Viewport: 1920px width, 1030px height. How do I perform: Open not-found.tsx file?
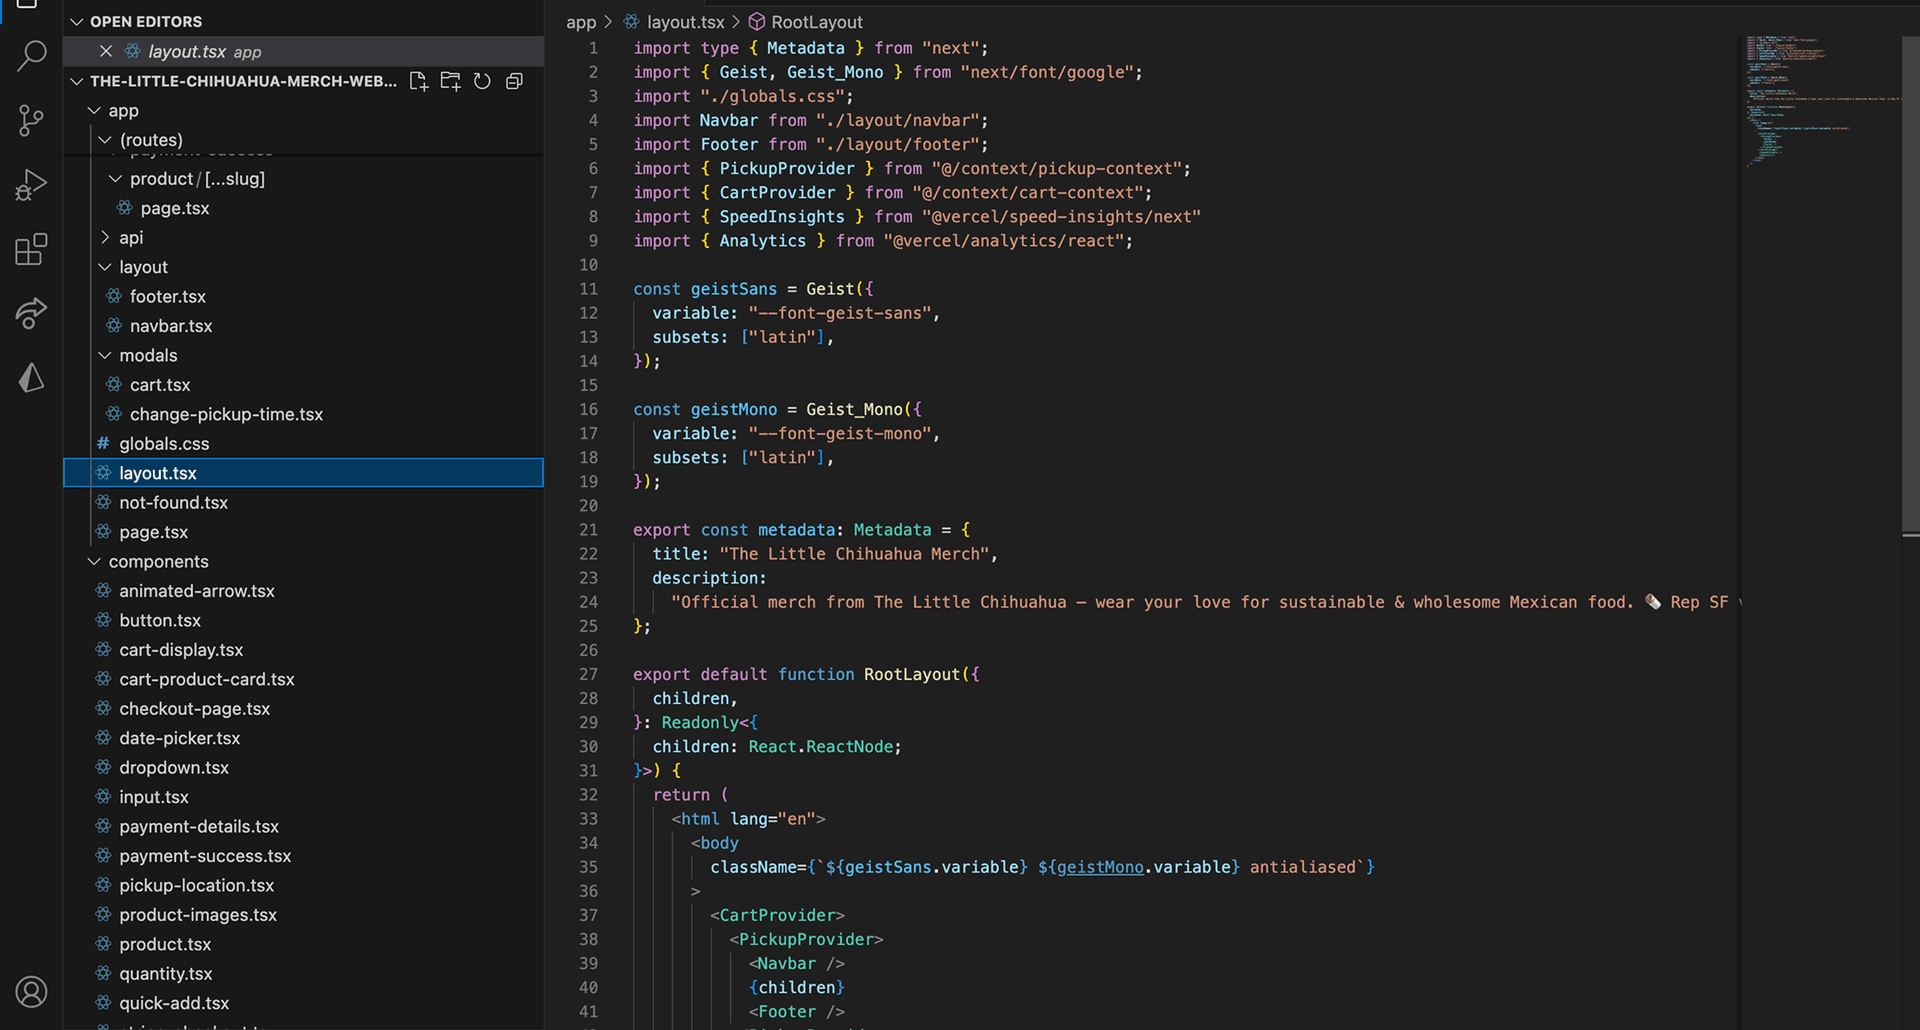[x=304, y=503]
